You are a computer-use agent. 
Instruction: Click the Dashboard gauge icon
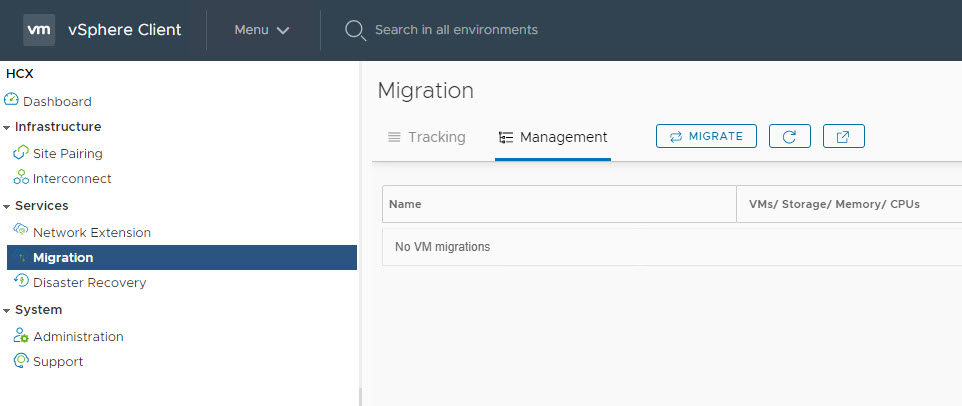coord(11,100)
